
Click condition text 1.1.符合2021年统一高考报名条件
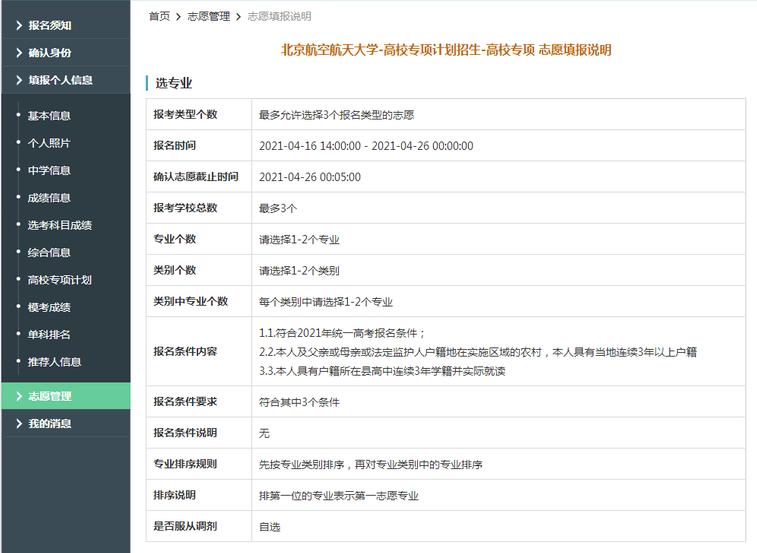342,333
